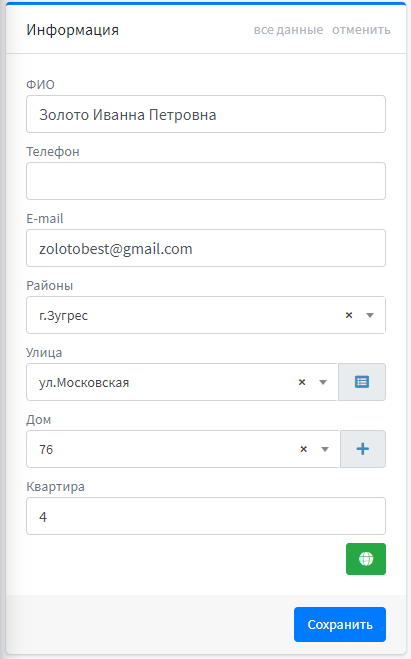Click into the E-mail field zolotobest@gmail.com

206,248
